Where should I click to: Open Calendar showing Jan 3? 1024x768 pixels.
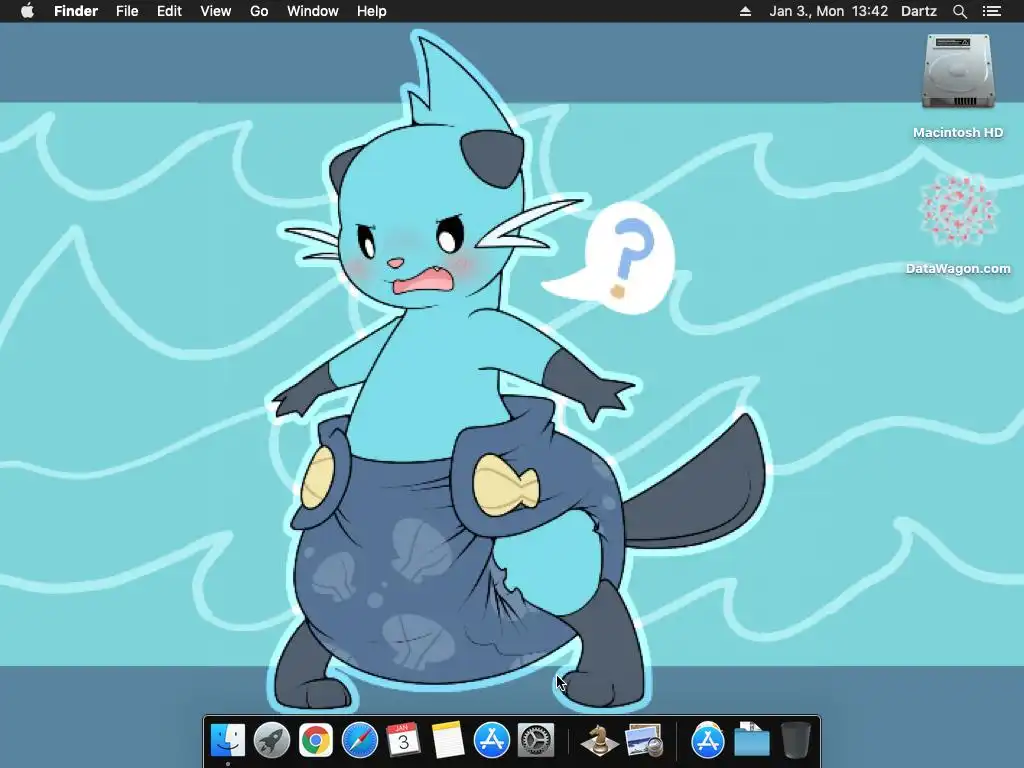pos(404,740)
